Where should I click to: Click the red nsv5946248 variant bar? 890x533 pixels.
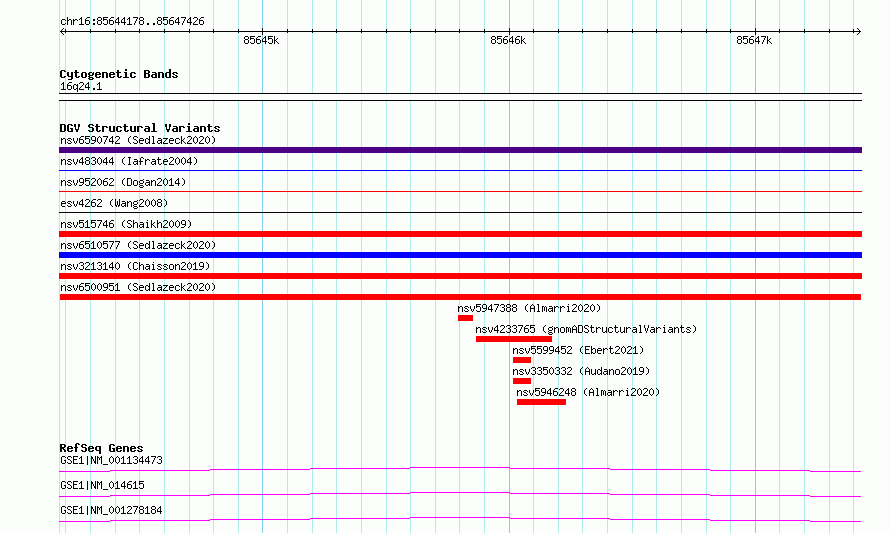[x=541, y=402]
